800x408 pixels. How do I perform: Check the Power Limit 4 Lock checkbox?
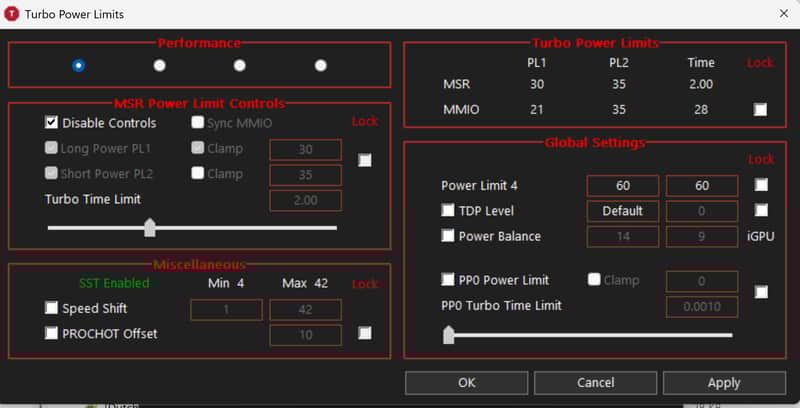(761, 185)
